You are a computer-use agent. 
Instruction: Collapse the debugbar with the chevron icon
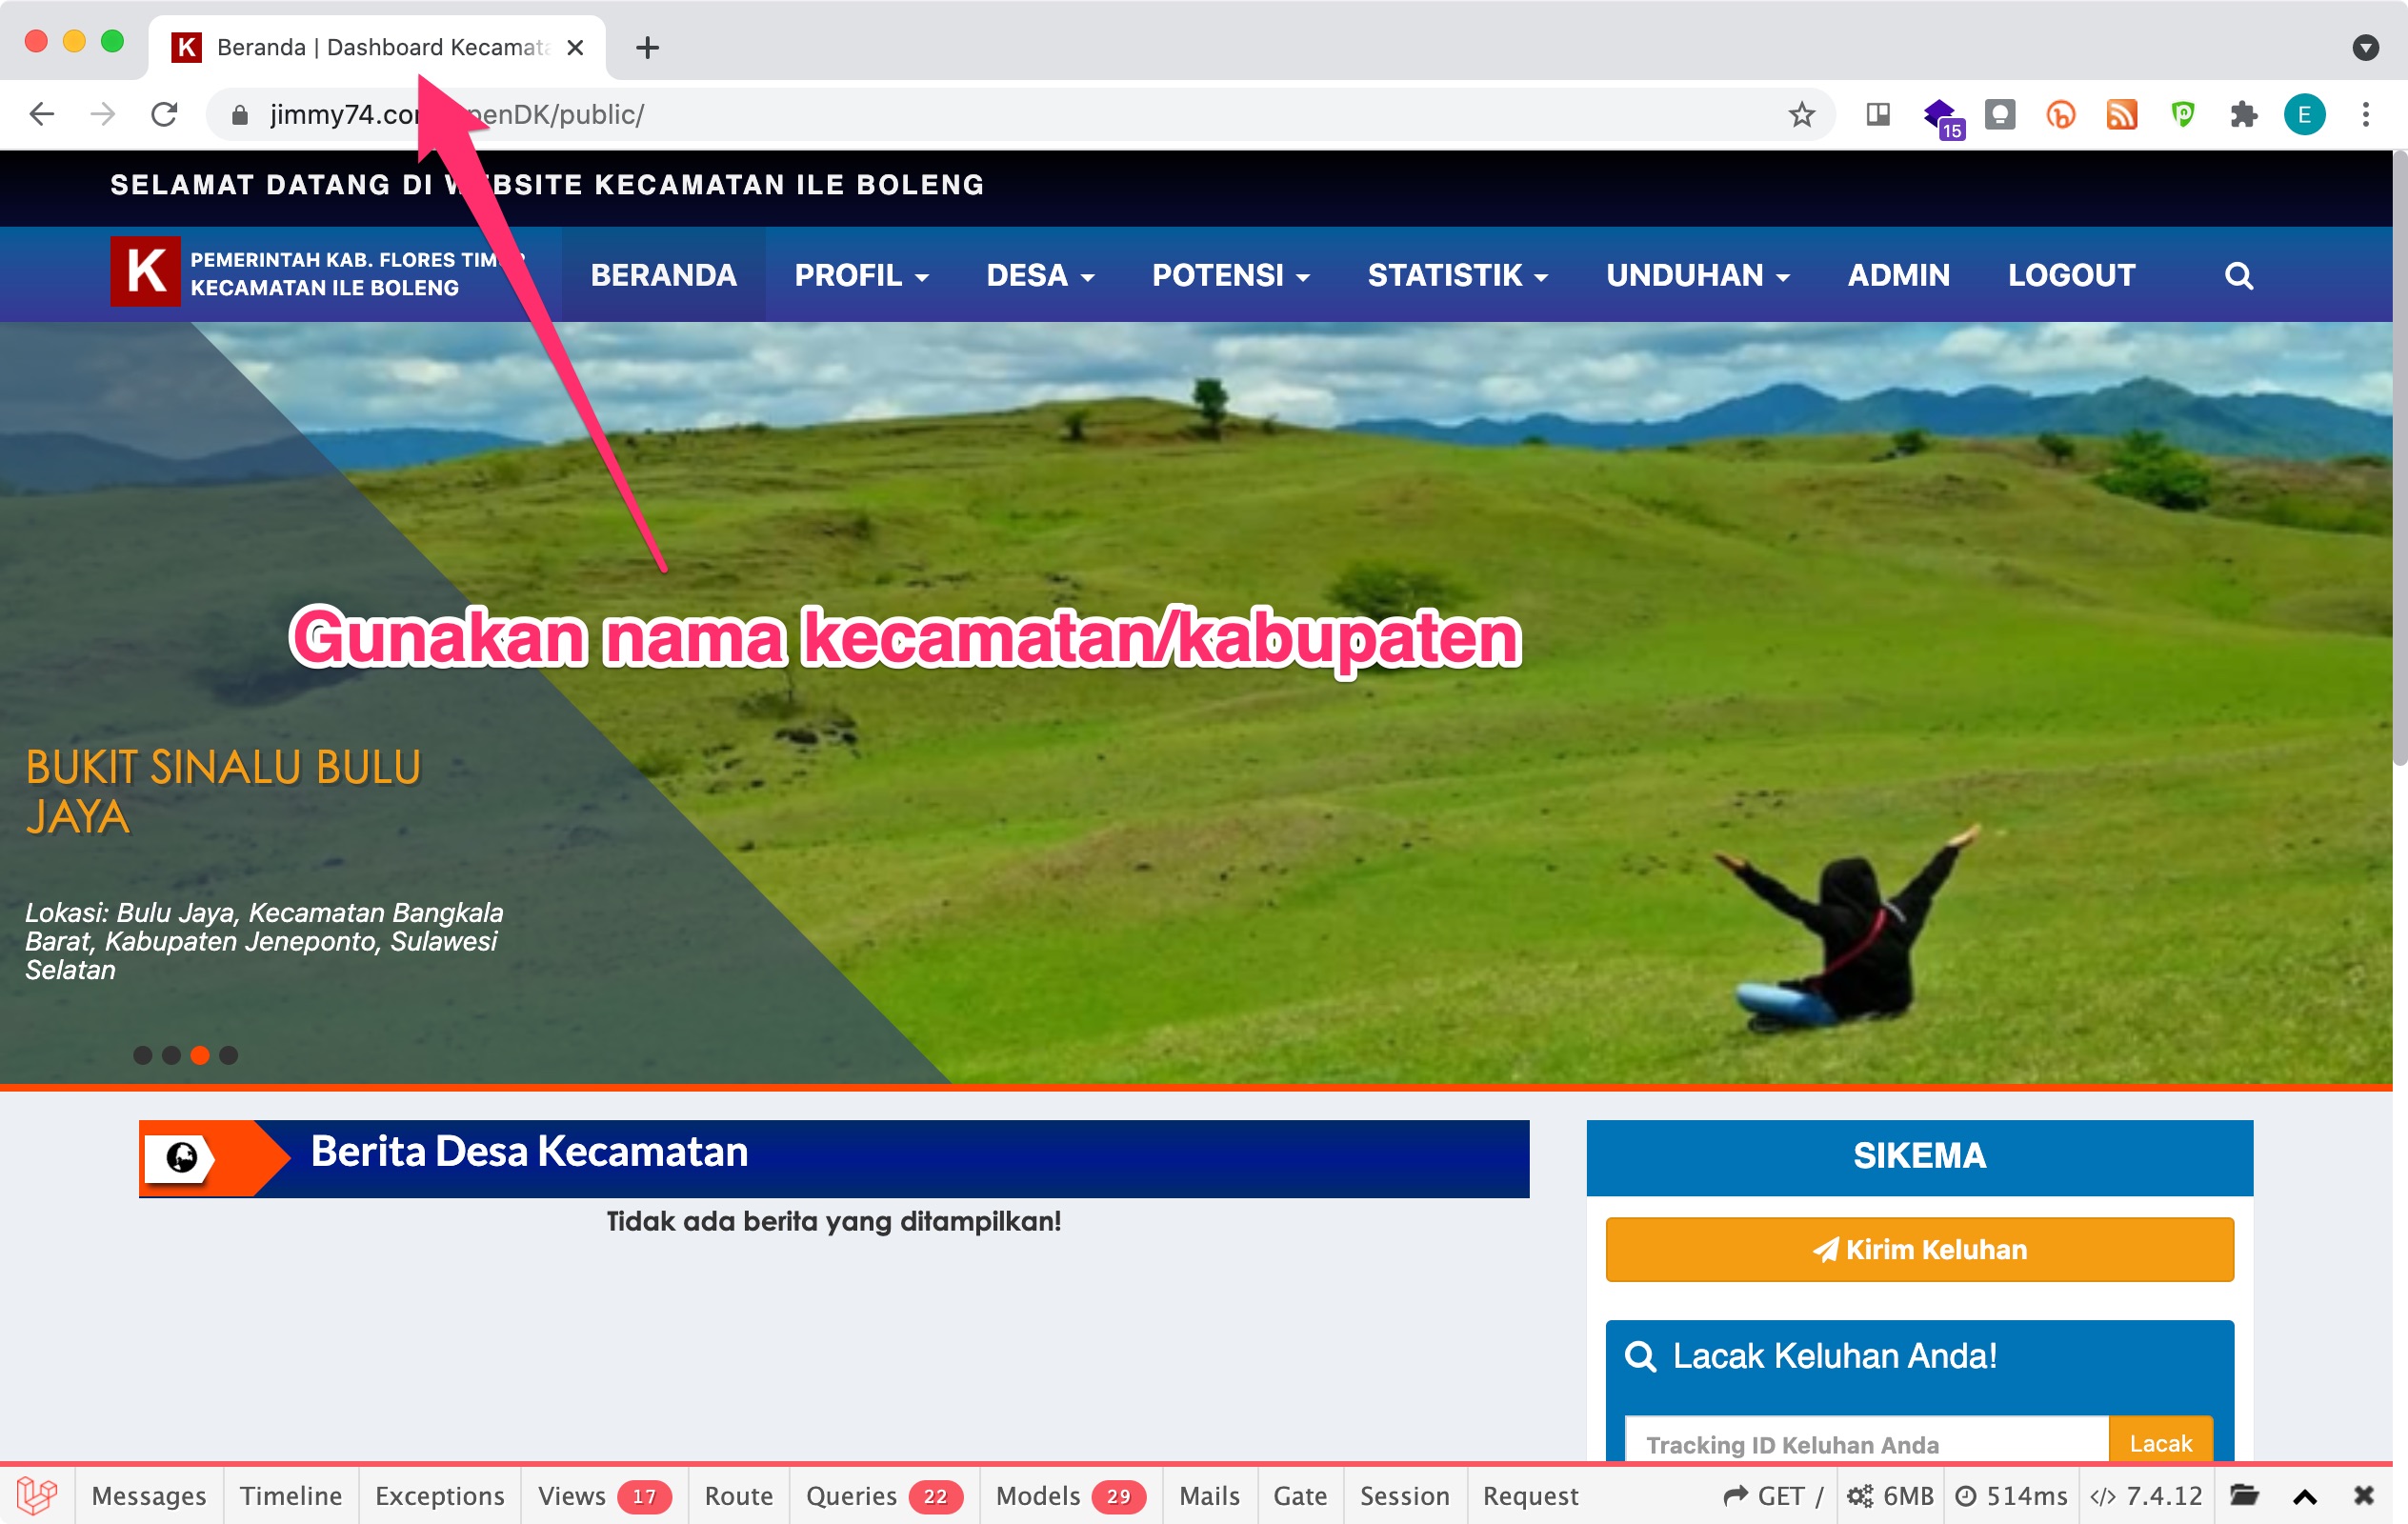(x=2303, y=1496)
